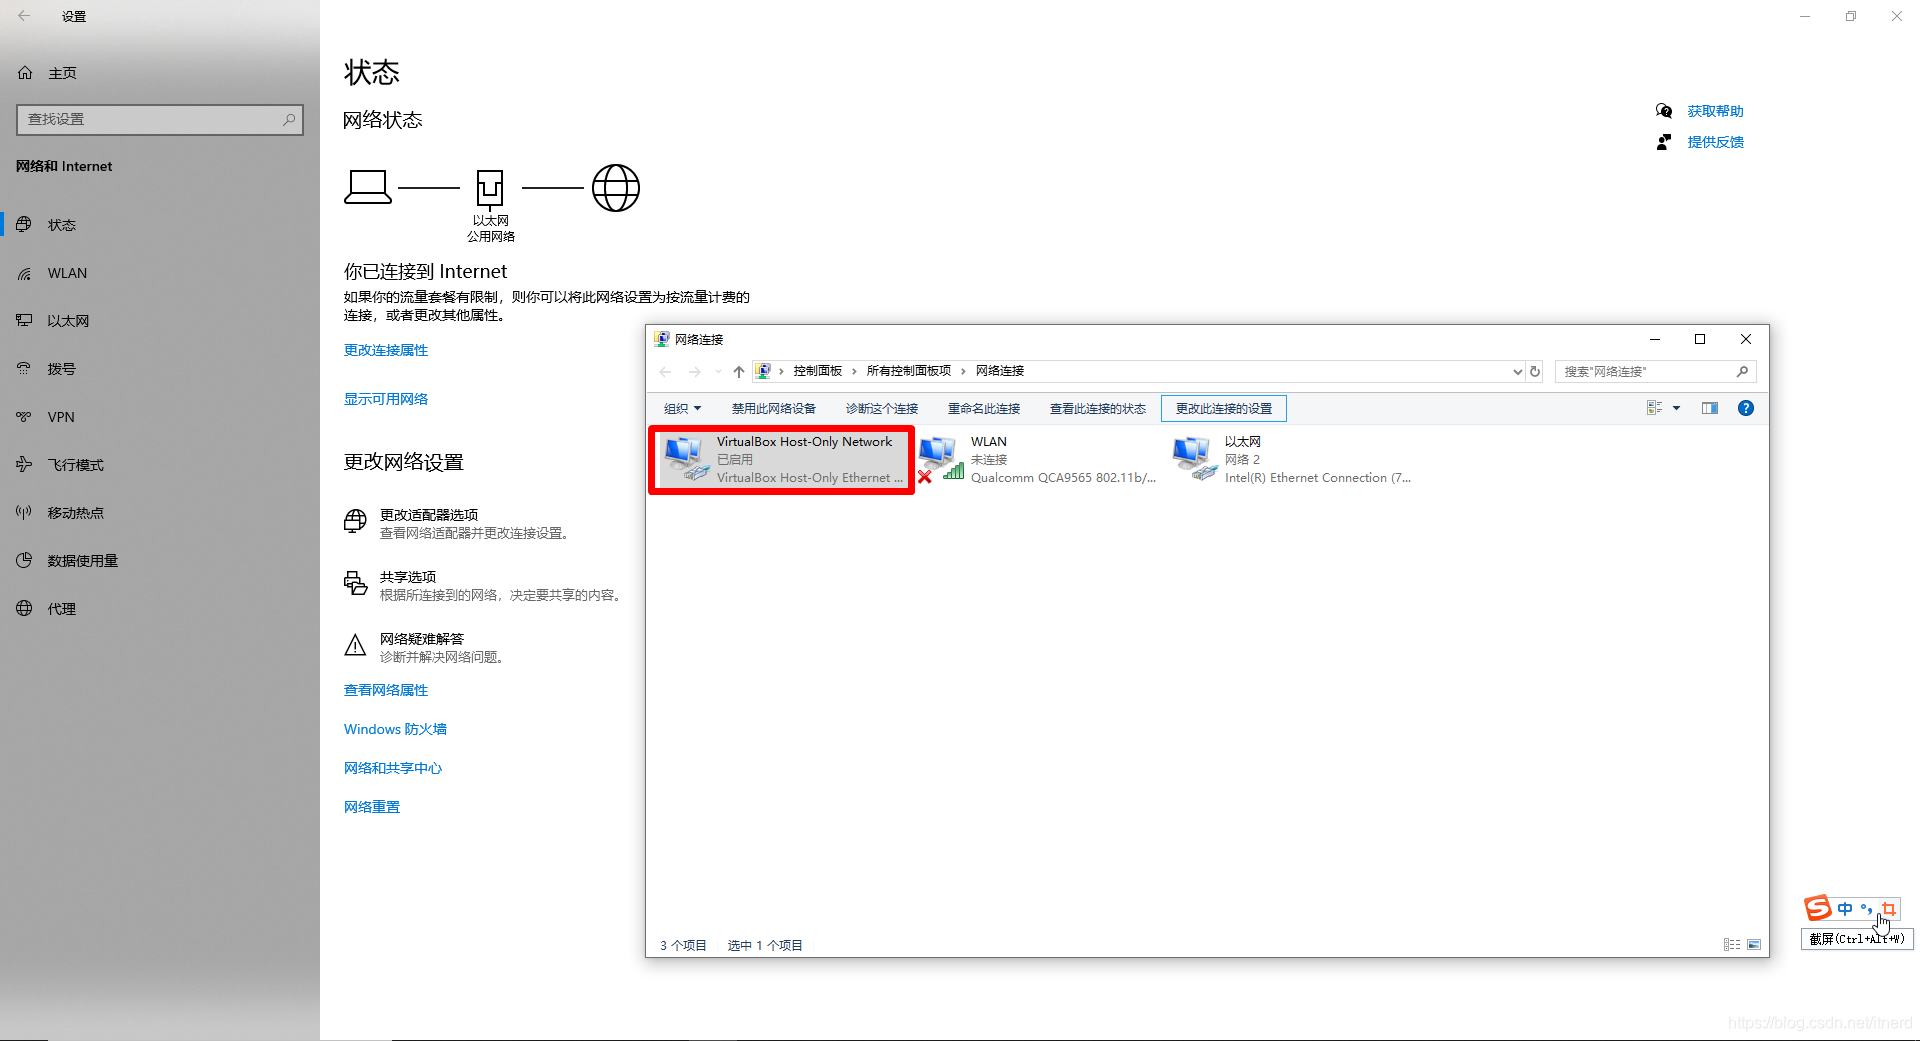Open 移动热点 settings page
The height and width of the screenshot is (1041, 1921).
tap(75, 513)
